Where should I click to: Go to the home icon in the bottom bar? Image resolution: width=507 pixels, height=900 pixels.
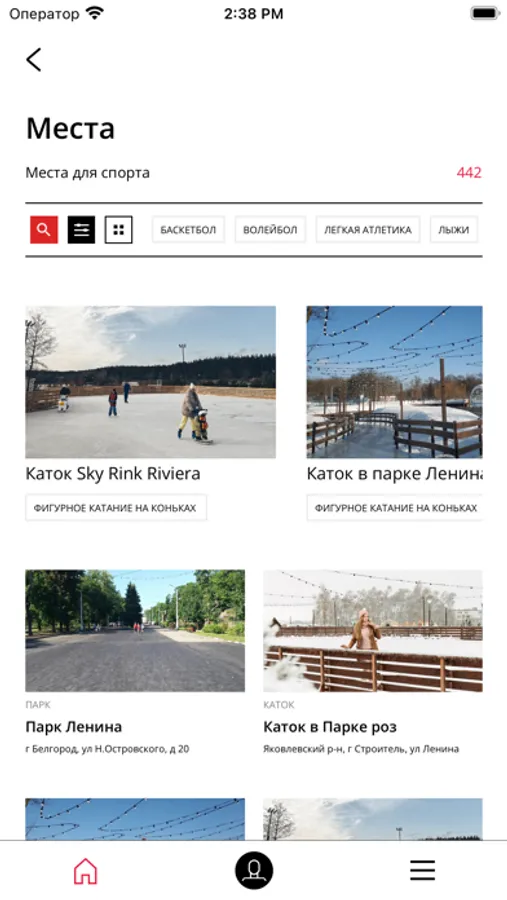[85, 871]
